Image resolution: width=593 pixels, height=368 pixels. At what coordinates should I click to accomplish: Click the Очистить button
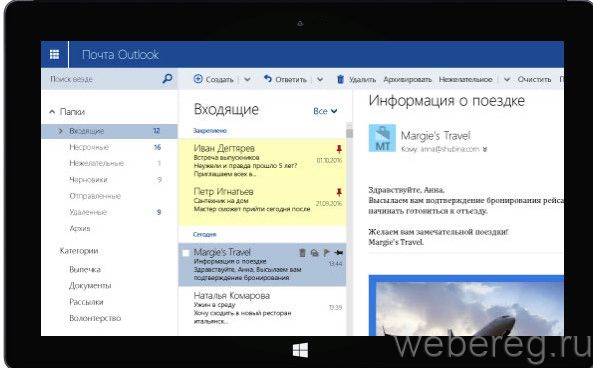pos(534,79)
